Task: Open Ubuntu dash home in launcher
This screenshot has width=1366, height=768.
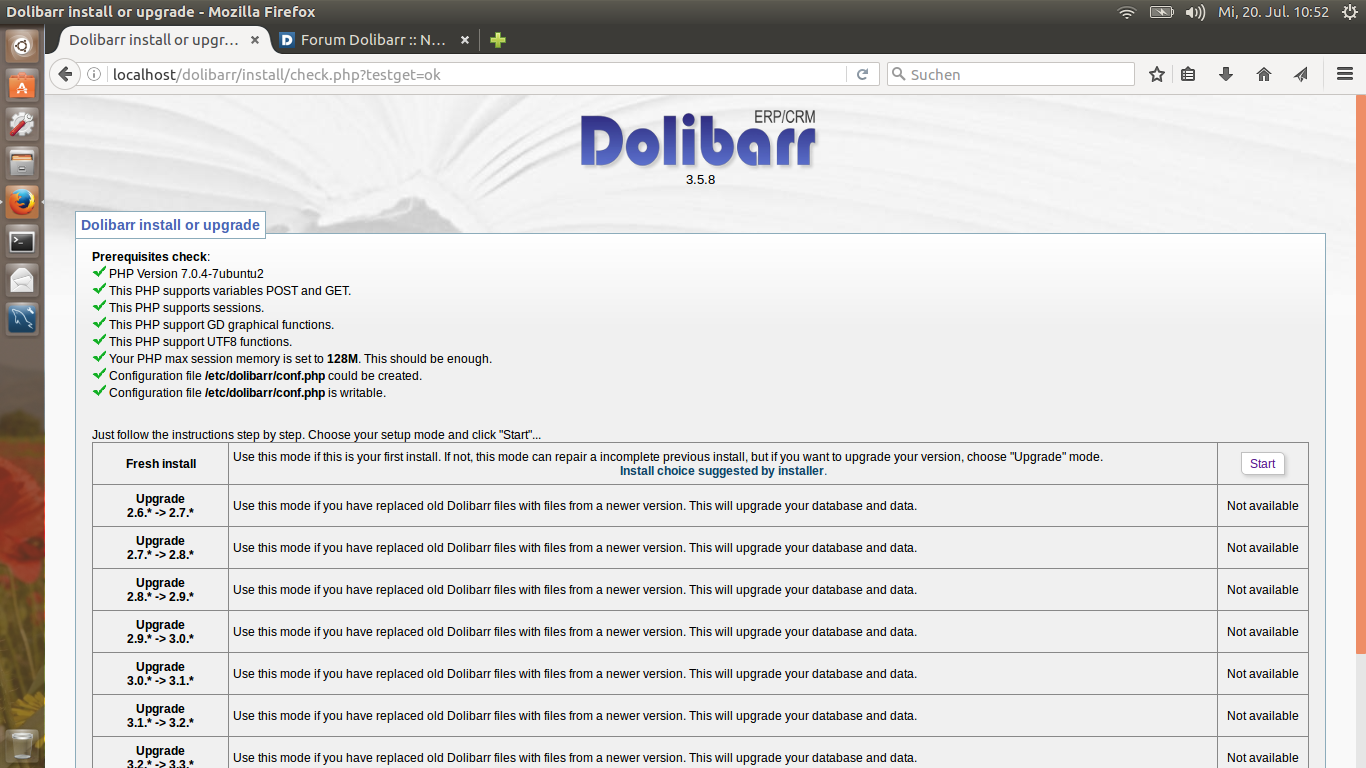Action: 22,45
